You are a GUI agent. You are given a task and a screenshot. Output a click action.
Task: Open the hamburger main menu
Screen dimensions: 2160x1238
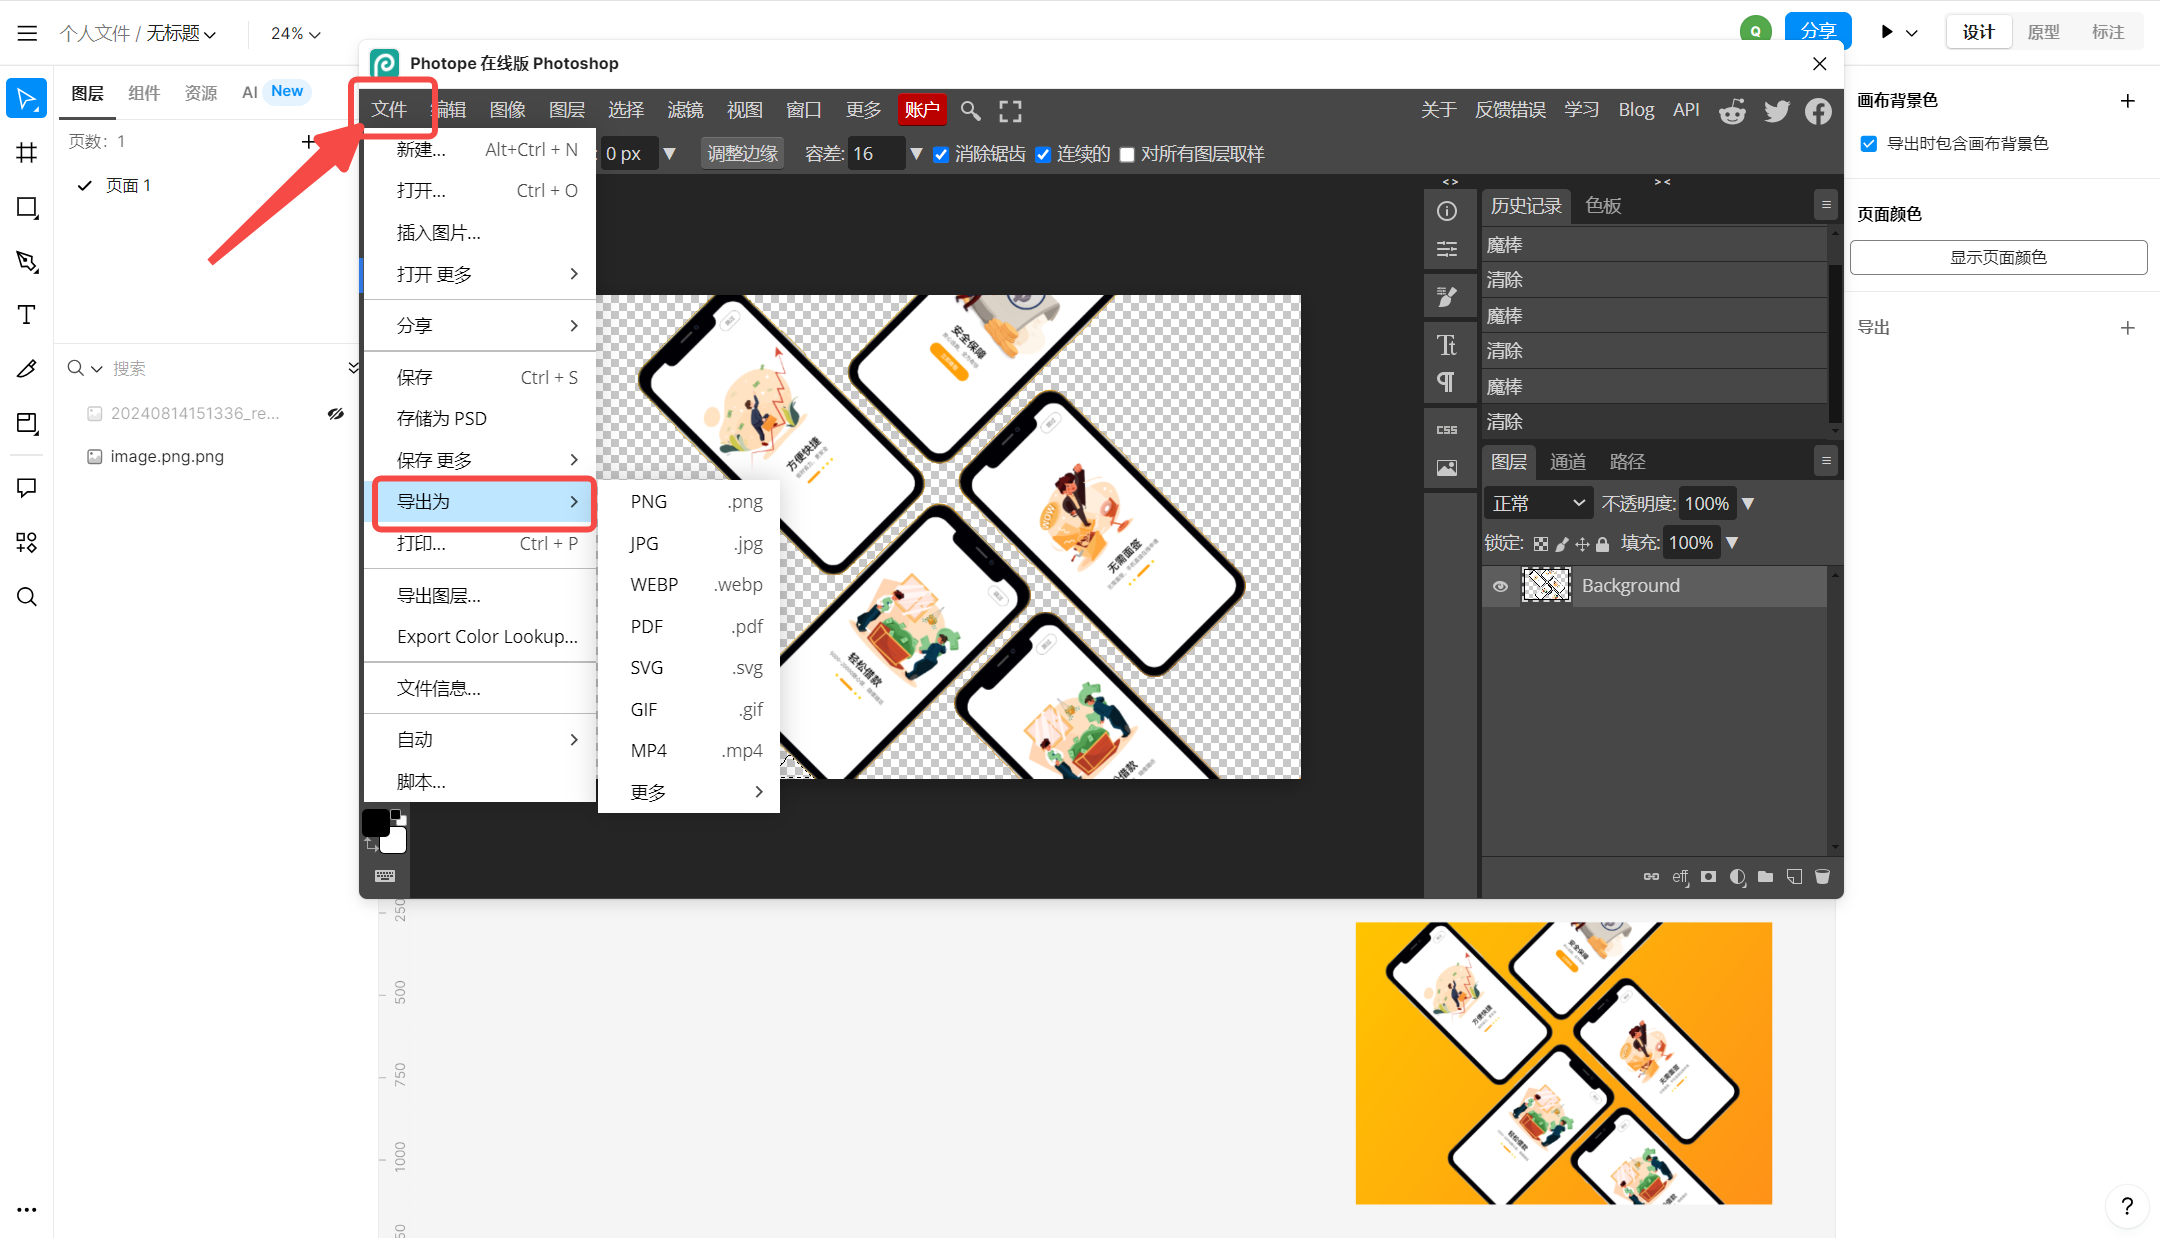tap(27, 33)
